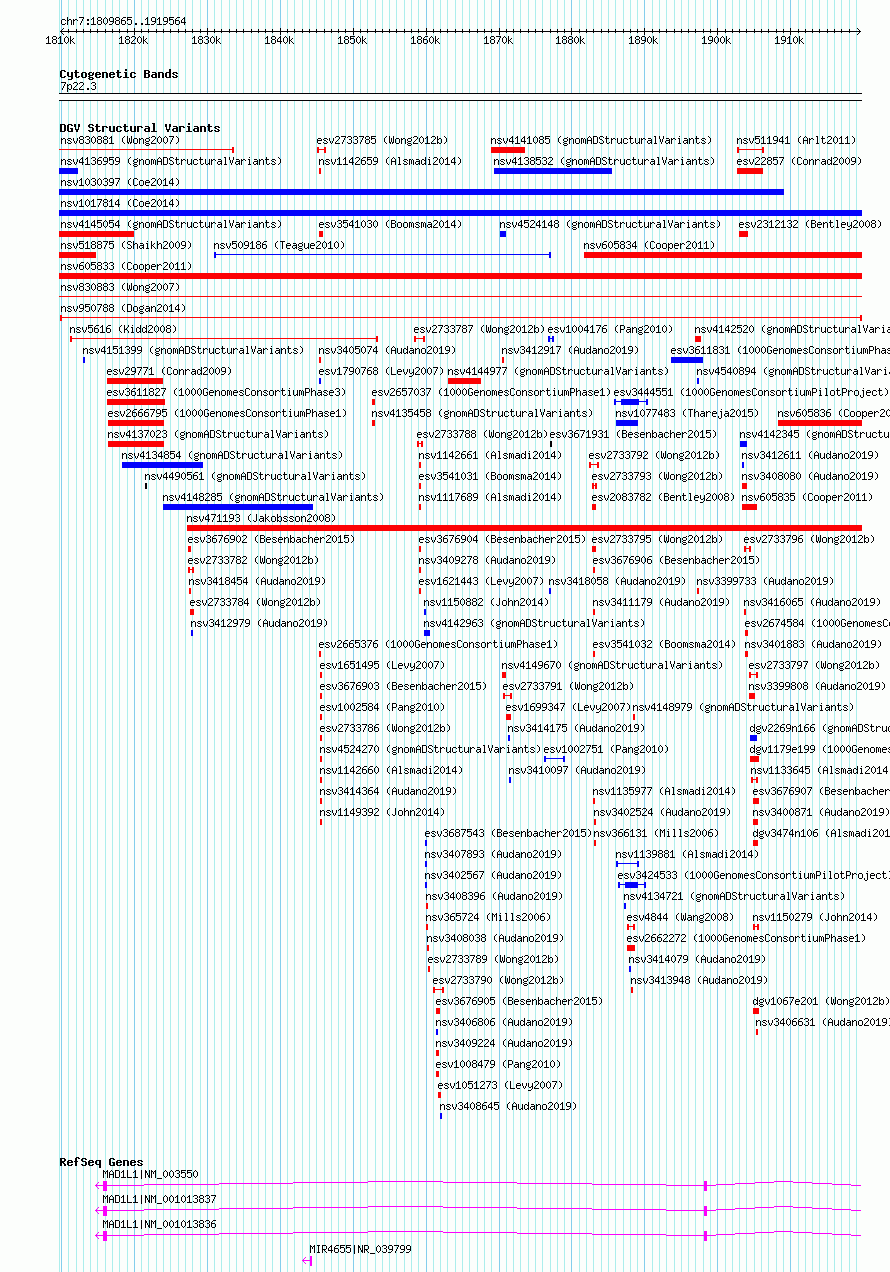Click nsv4145054 (gnomADStructuralVariants) label
The width and height of the screenshot is (890, 1272).
pos(170,224)
